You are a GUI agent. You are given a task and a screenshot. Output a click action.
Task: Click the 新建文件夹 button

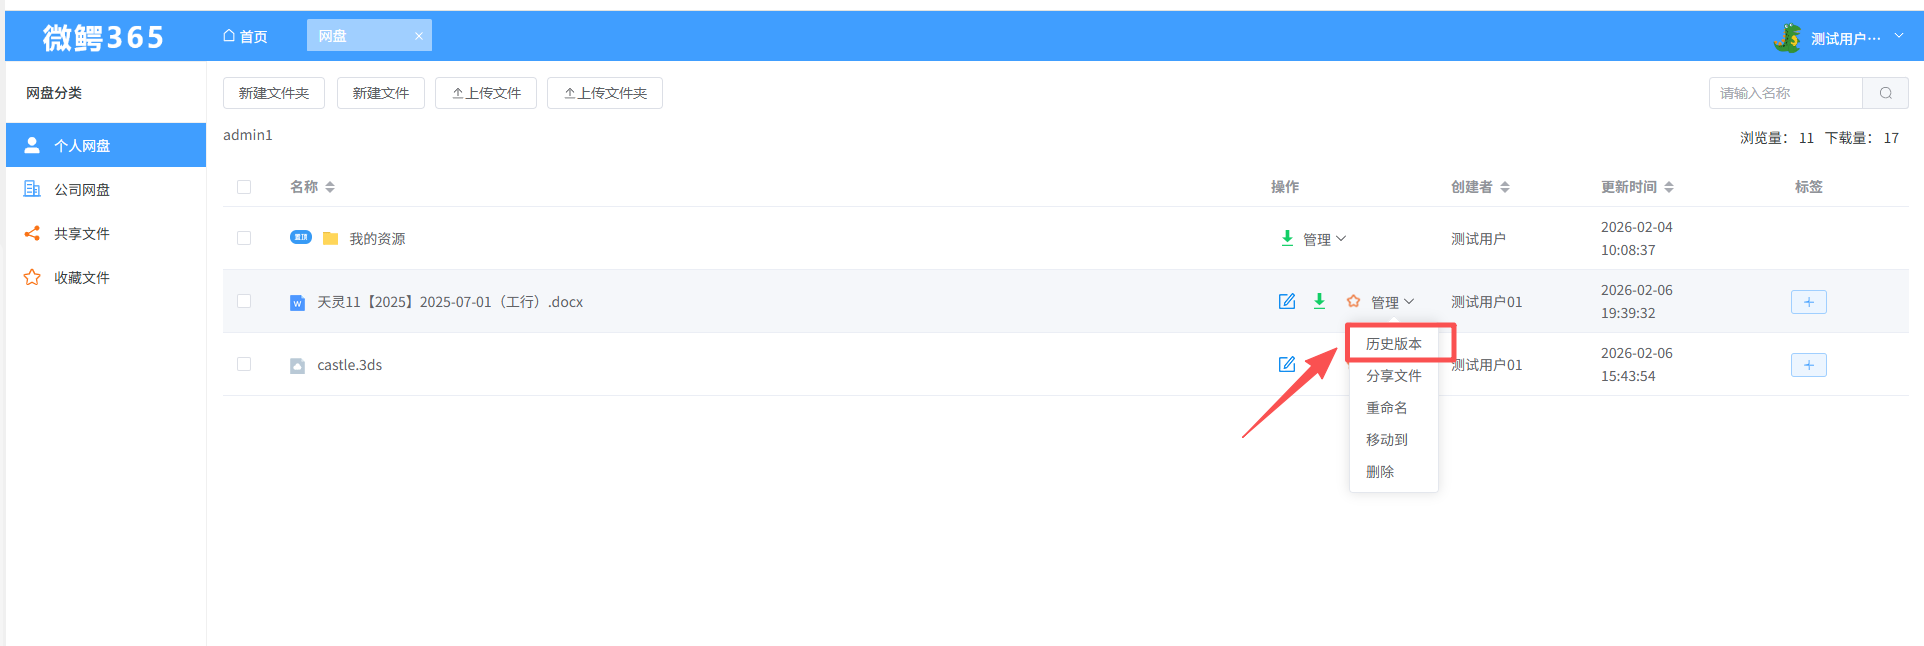click(274, 93)
